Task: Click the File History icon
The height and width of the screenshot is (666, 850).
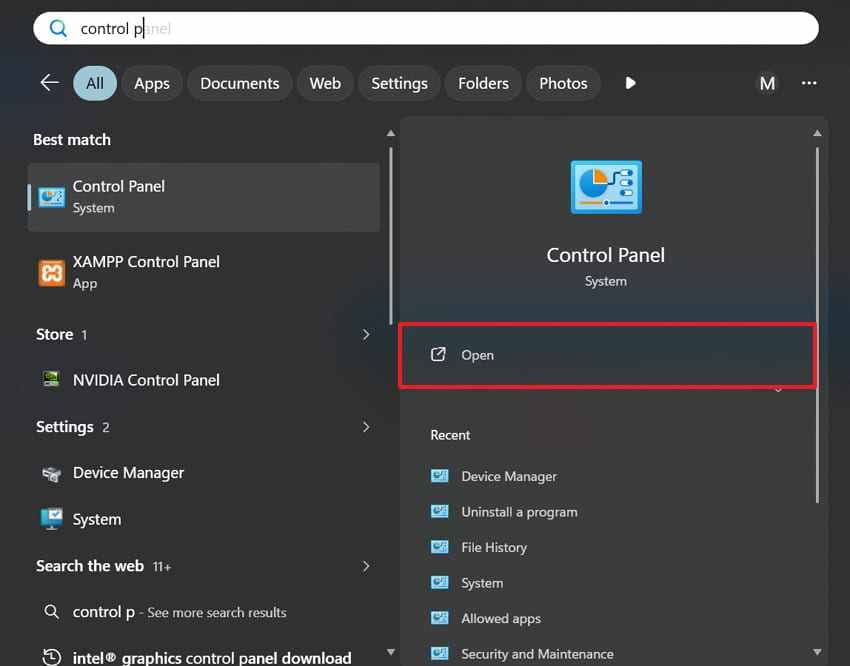Action: 440,547
